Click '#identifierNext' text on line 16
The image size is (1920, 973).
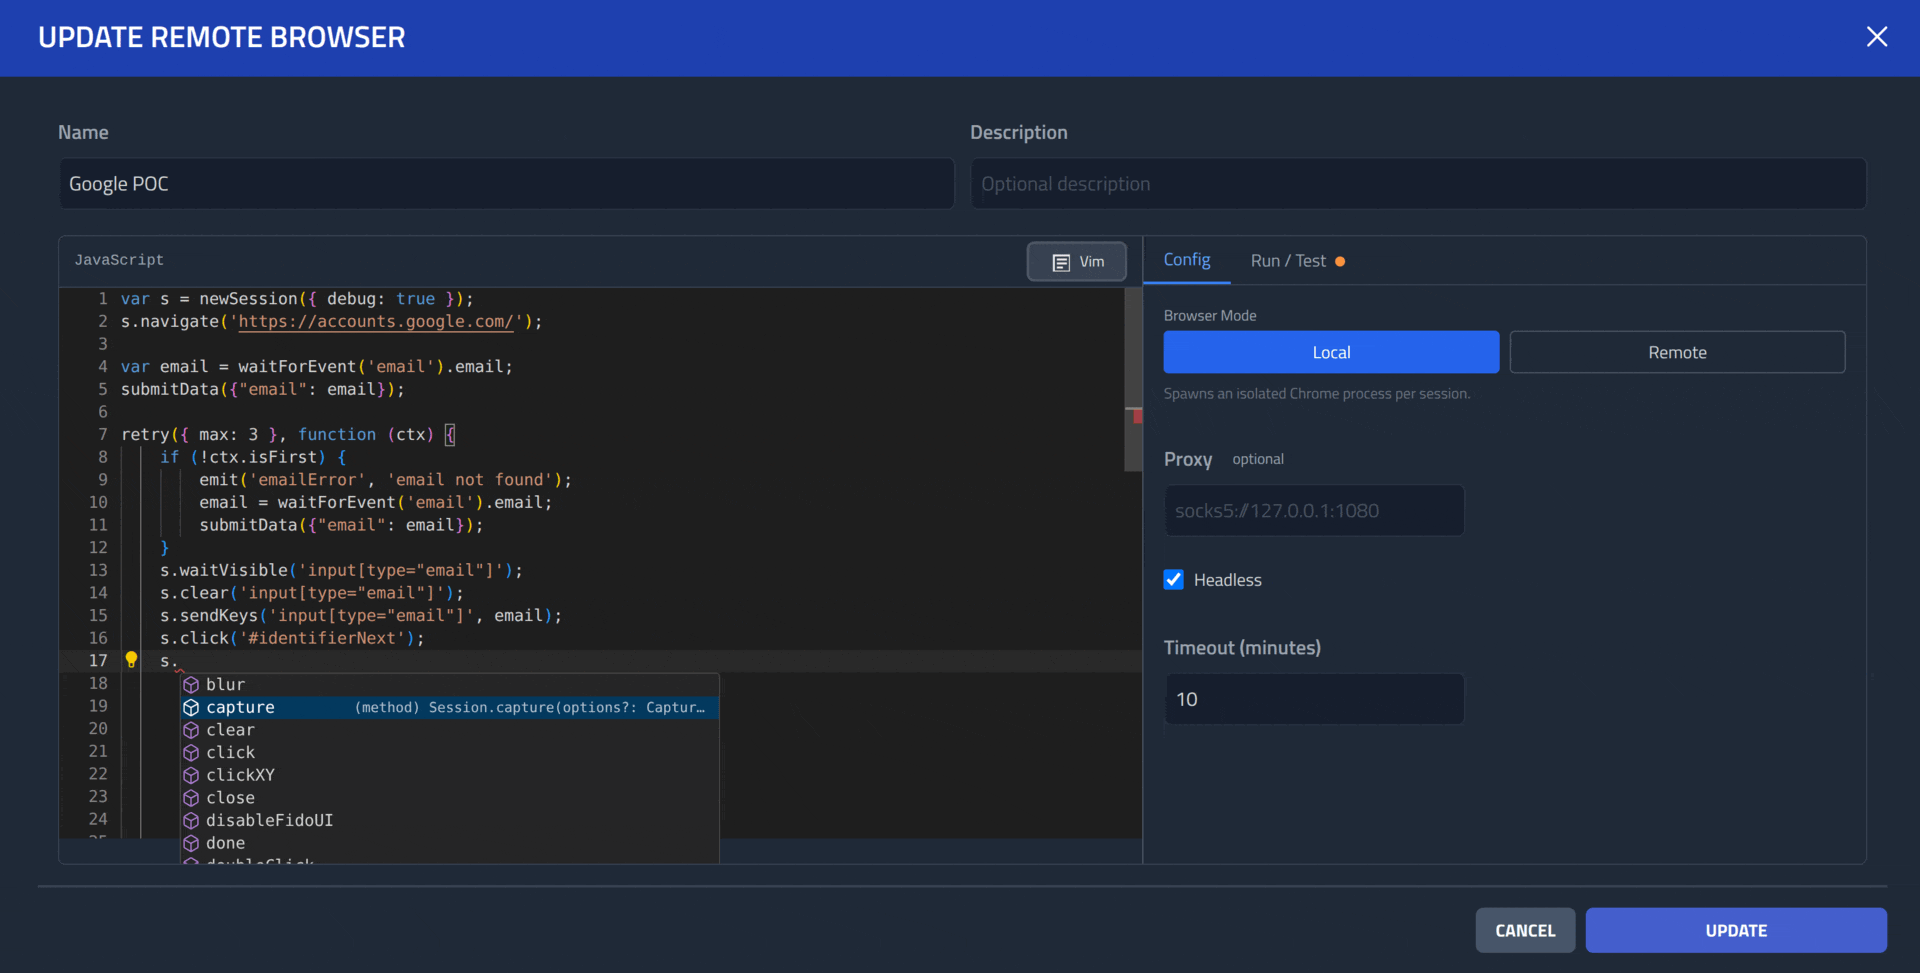click(322, 638)
